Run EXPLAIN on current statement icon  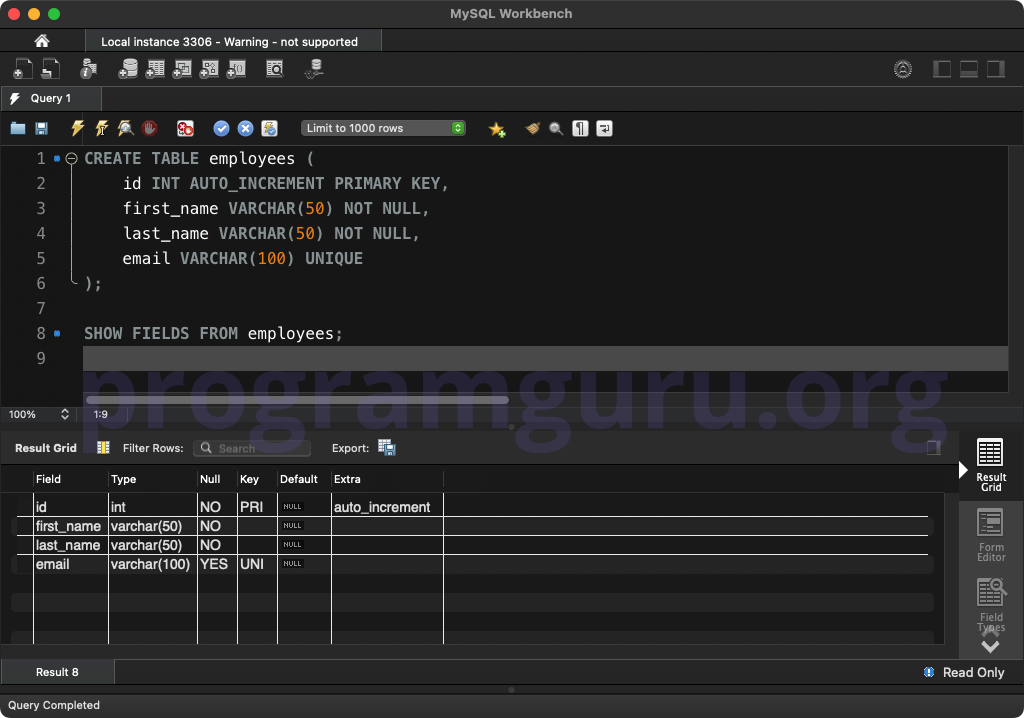(125, 128)
